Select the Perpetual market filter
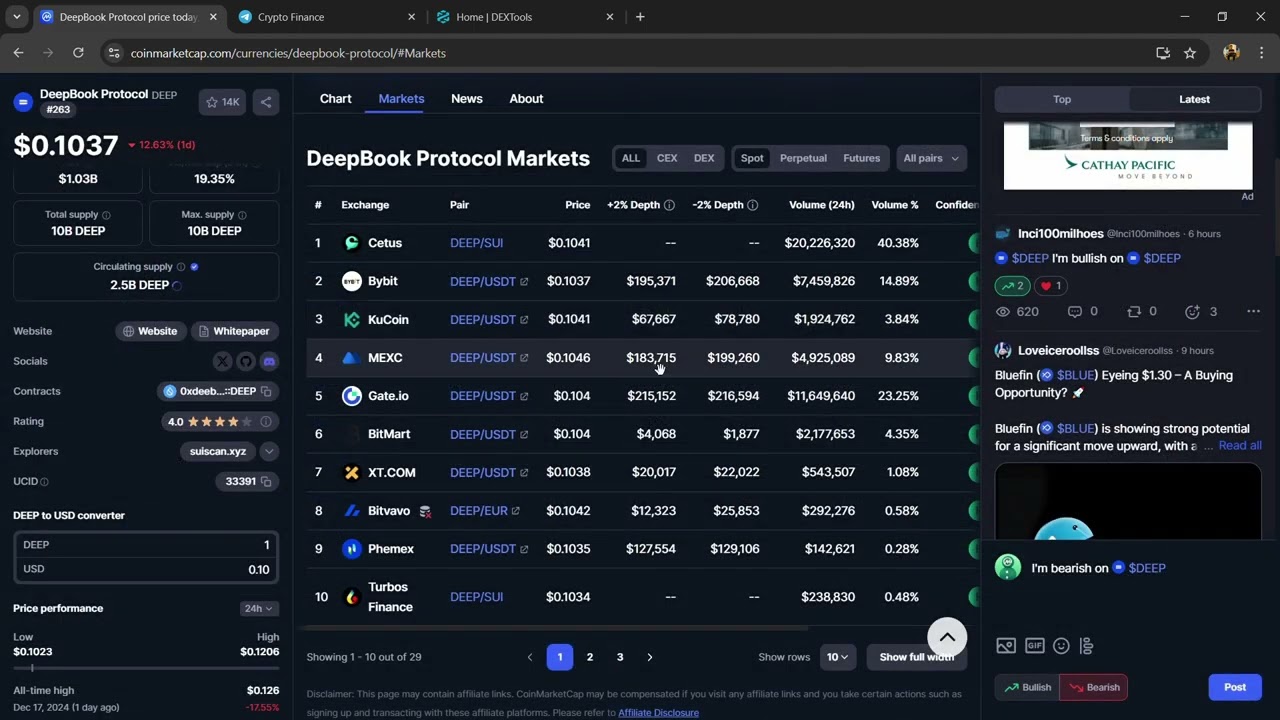Image resolution: width=1280 pixels, height=720 pixels. (803, 158)
